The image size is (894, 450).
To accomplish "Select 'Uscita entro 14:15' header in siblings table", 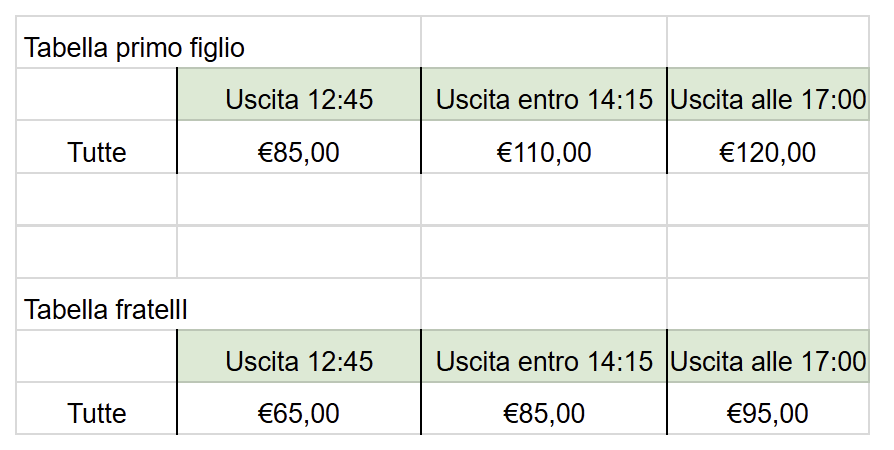I will [x=544, y=361].
